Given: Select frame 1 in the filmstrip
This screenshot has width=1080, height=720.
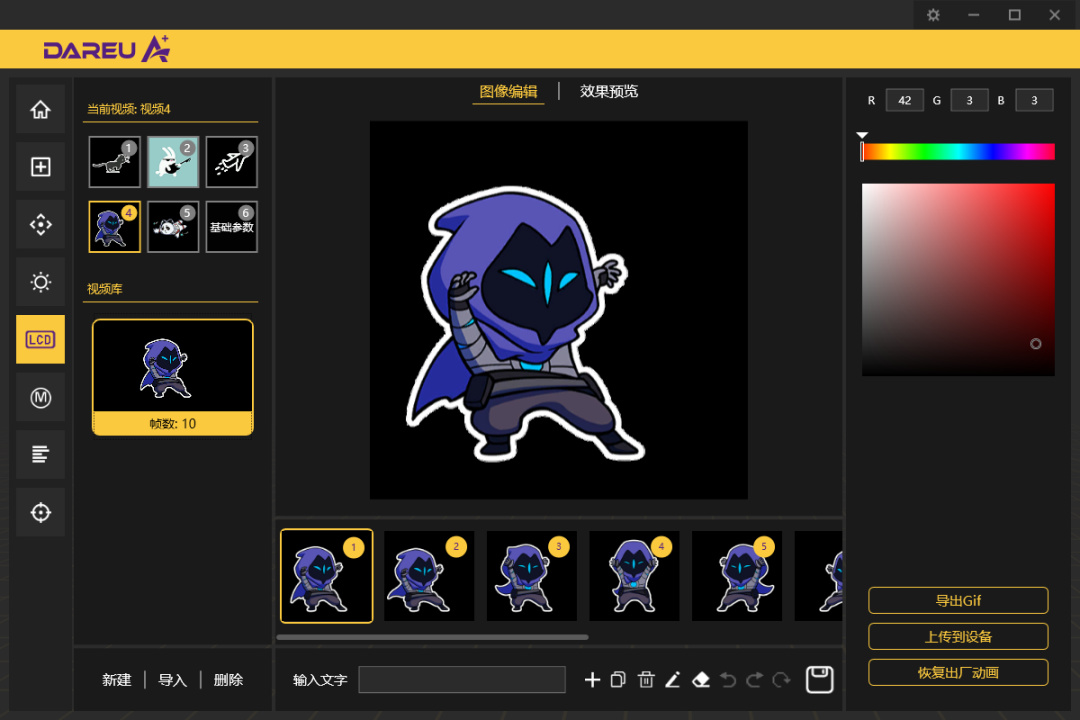Looking at the screenshot, I should (x=326, y=576).
